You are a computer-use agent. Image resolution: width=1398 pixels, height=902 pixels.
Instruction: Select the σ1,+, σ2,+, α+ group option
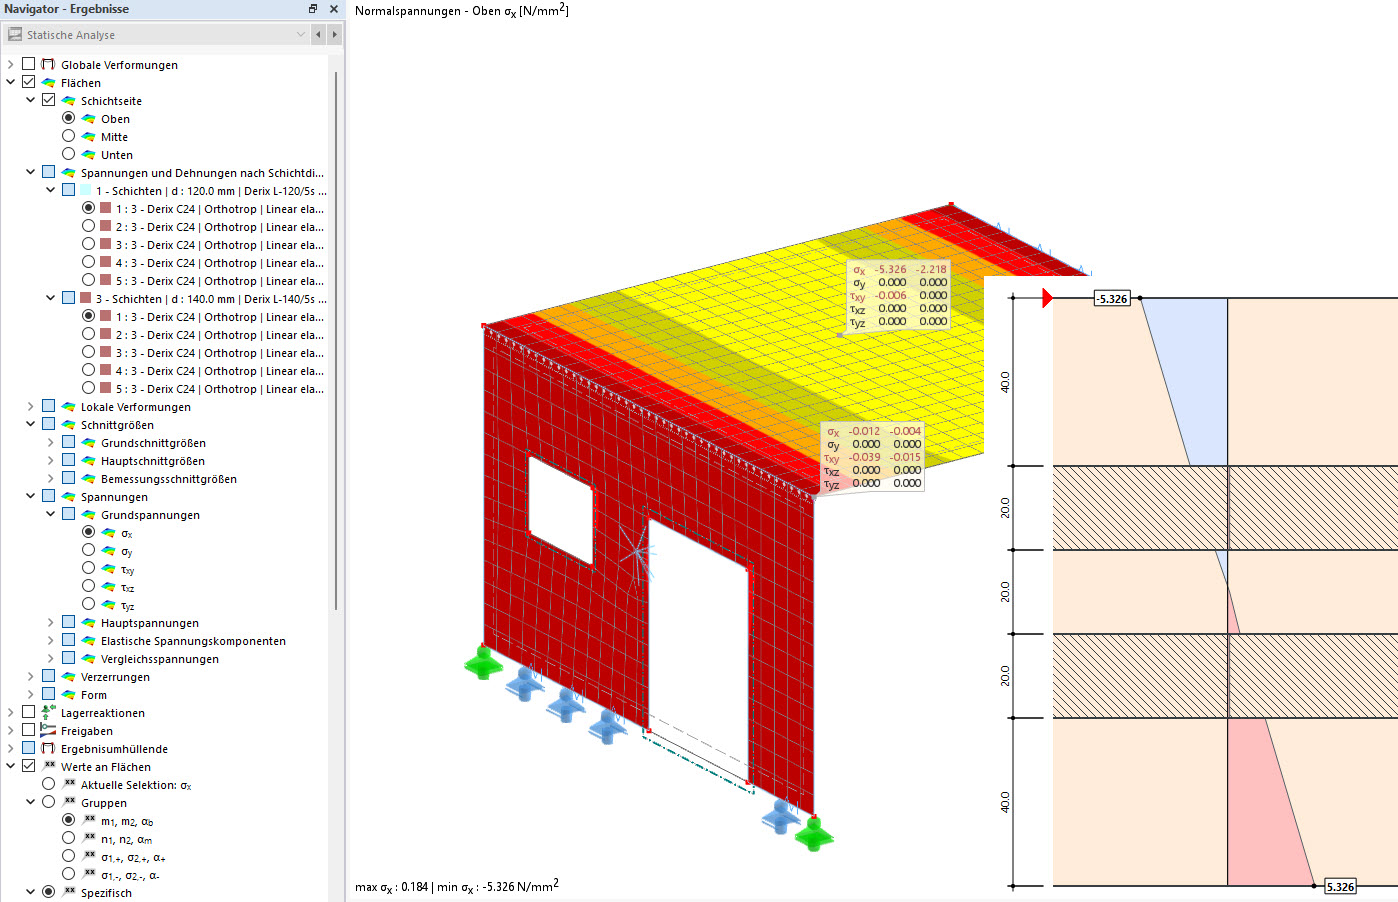click(x=68, y=856)
